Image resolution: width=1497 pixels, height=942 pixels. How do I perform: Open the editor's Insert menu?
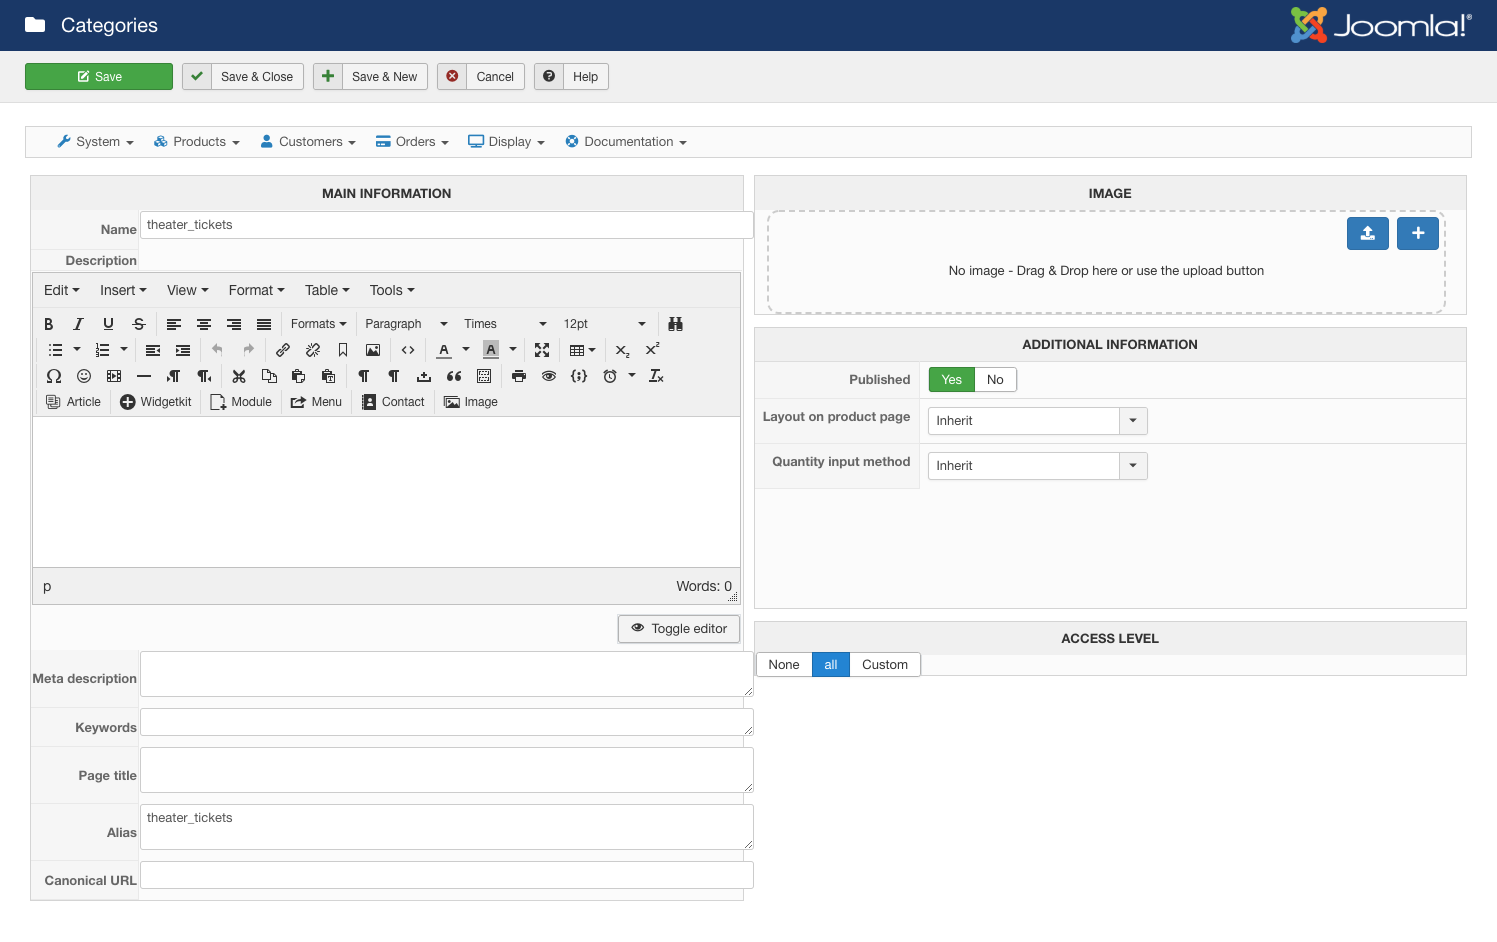click(123, 290)
